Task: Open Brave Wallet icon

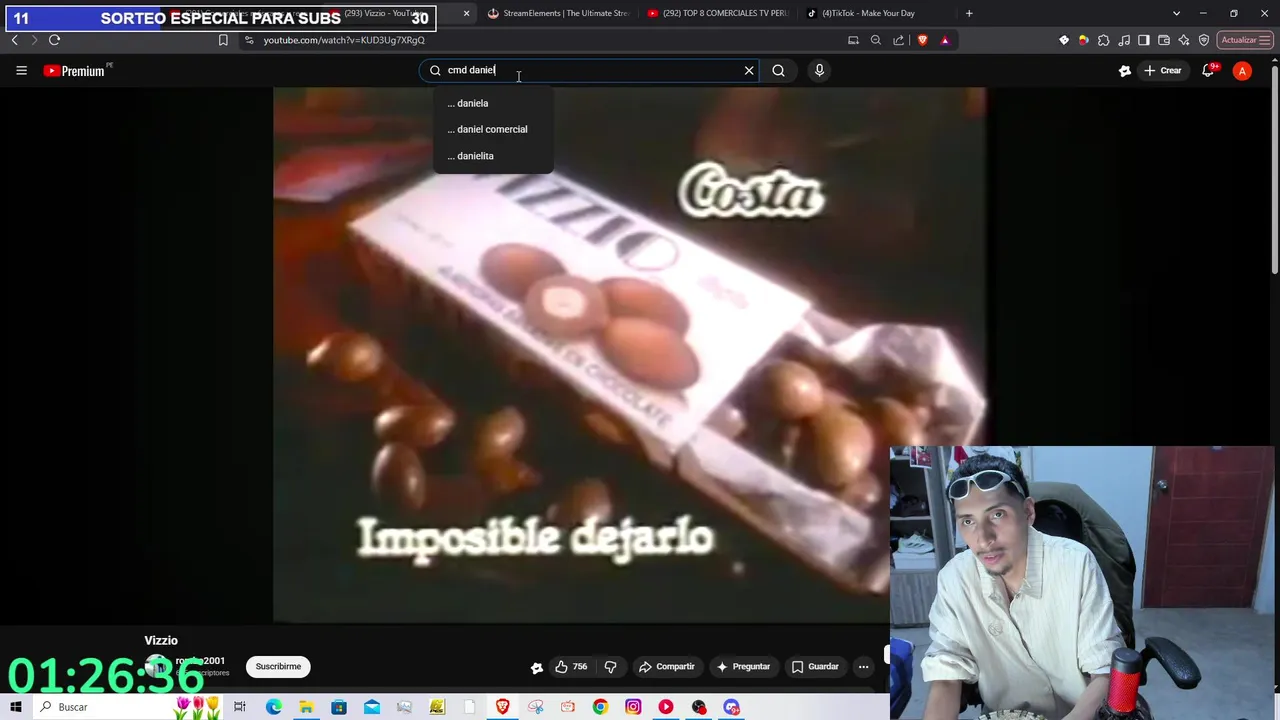Action: tap(1164, 40)
